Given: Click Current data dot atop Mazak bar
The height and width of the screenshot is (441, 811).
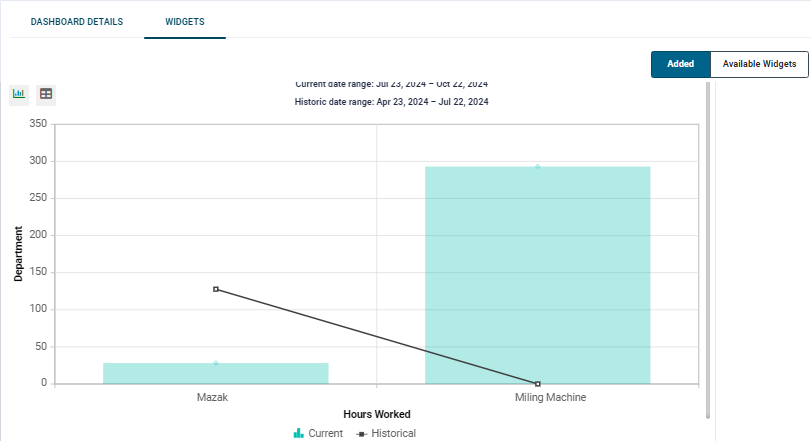Looking at the screenshot, I should [216, 363].
